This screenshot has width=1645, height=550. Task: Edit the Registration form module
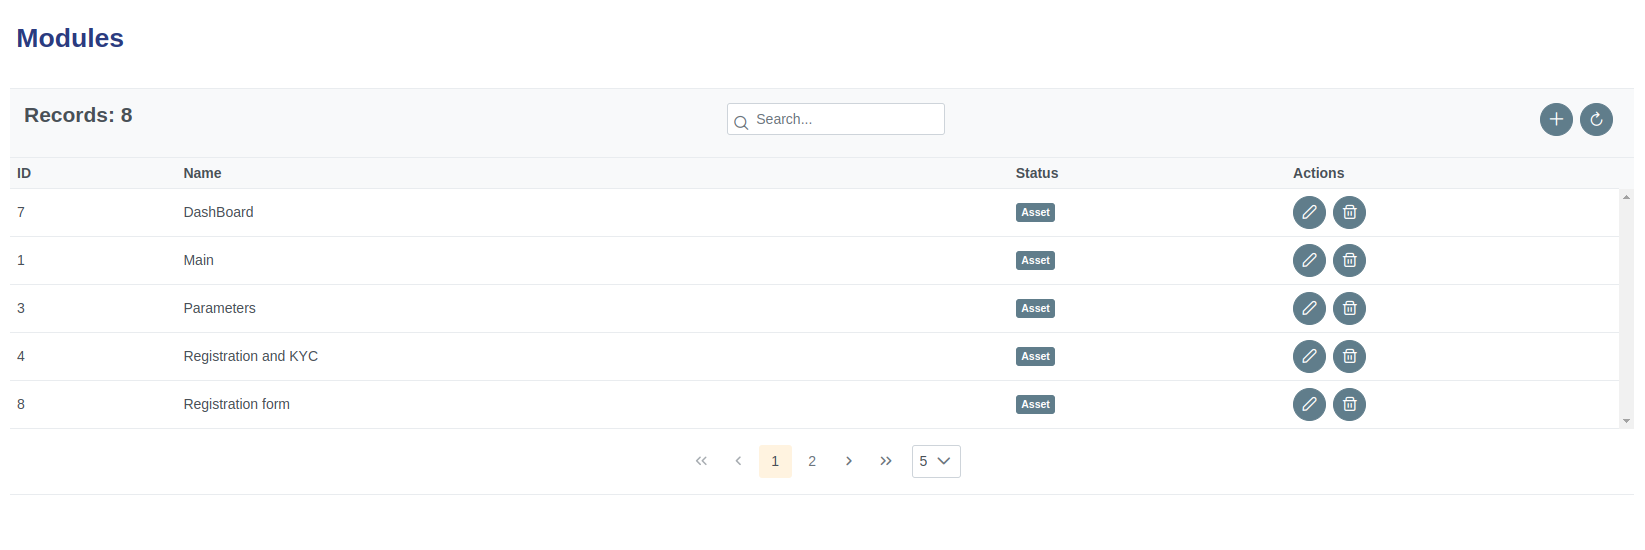pyautogui.click(x=1309, y=404)
